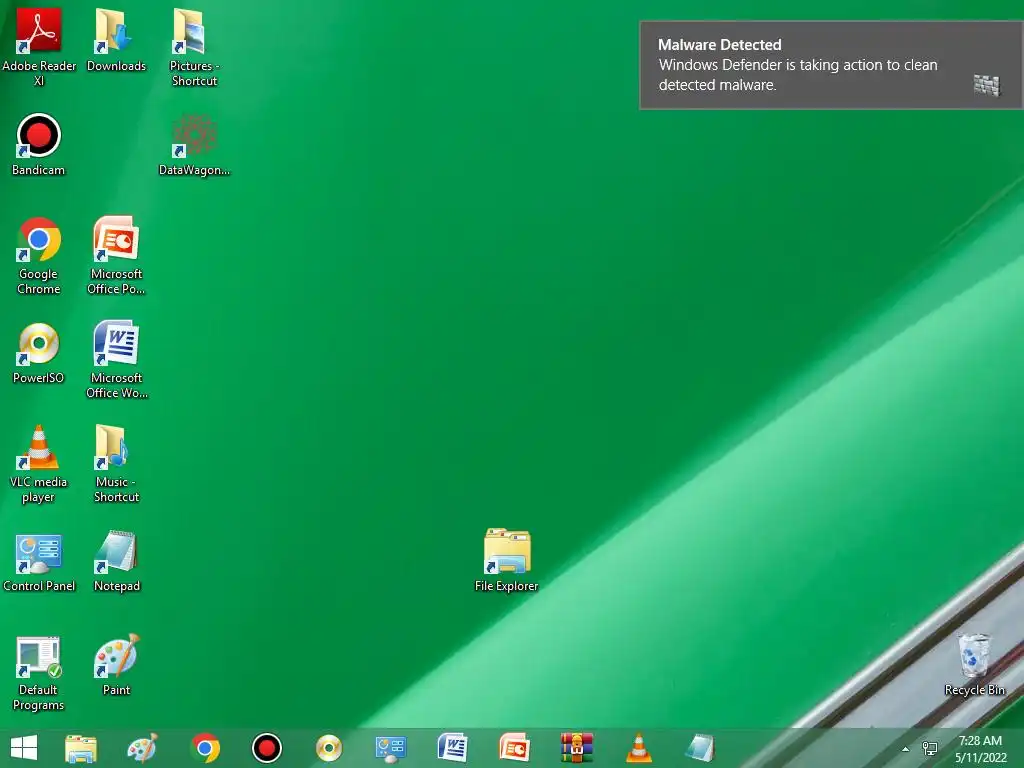Open the taskbar clock showing 7:28 AM
The height and width of the screenshot is (768, 1024).
pyautogui.click(x=981, y=749)
